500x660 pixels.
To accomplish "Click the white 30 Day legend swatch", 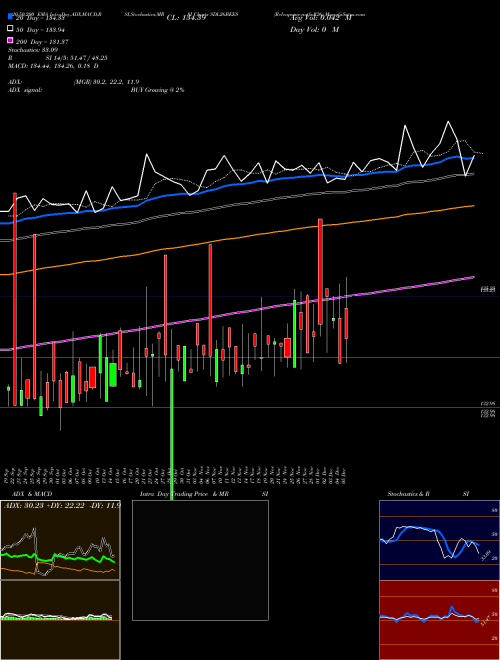I will 10,29.
